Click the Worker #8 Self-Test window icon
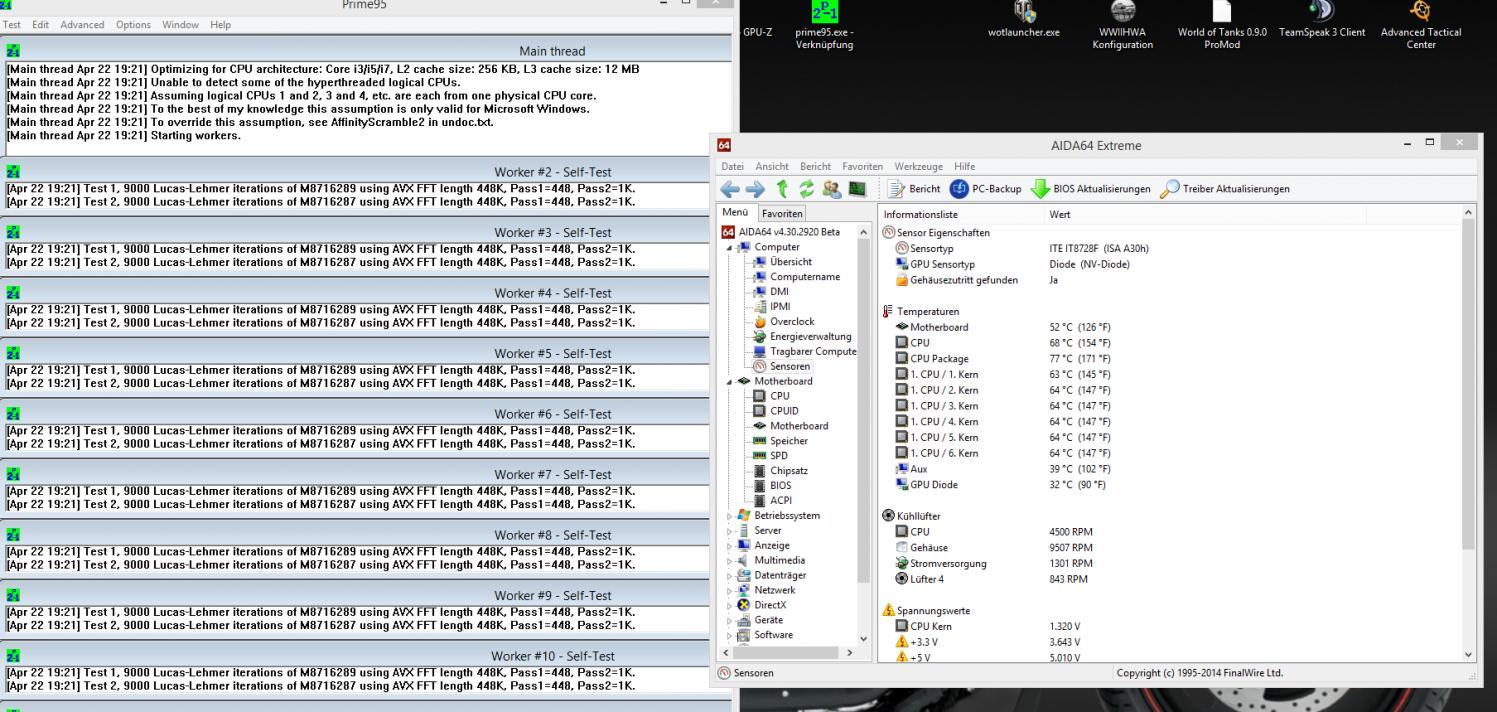 [x=13, y=535]
